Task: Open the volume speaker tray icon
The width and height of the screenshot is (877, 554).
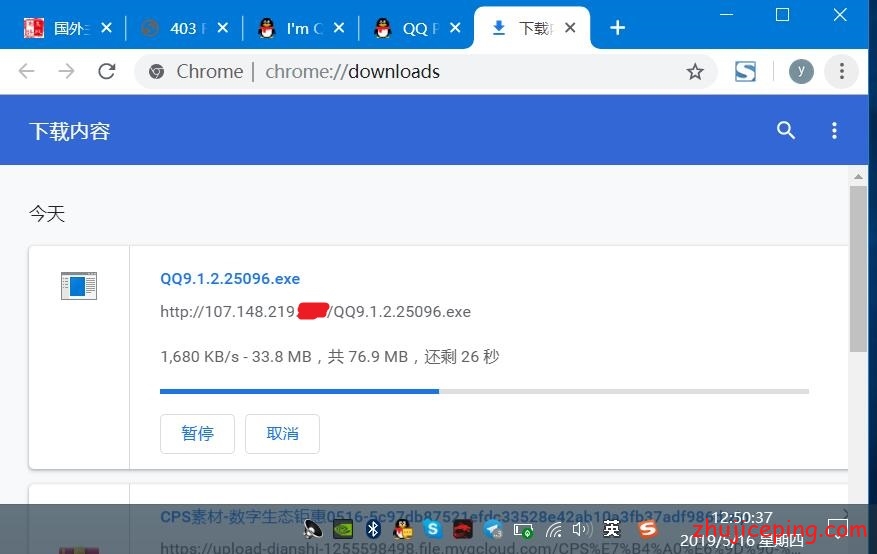Action: pyautogui.click(x=582, y=529)
